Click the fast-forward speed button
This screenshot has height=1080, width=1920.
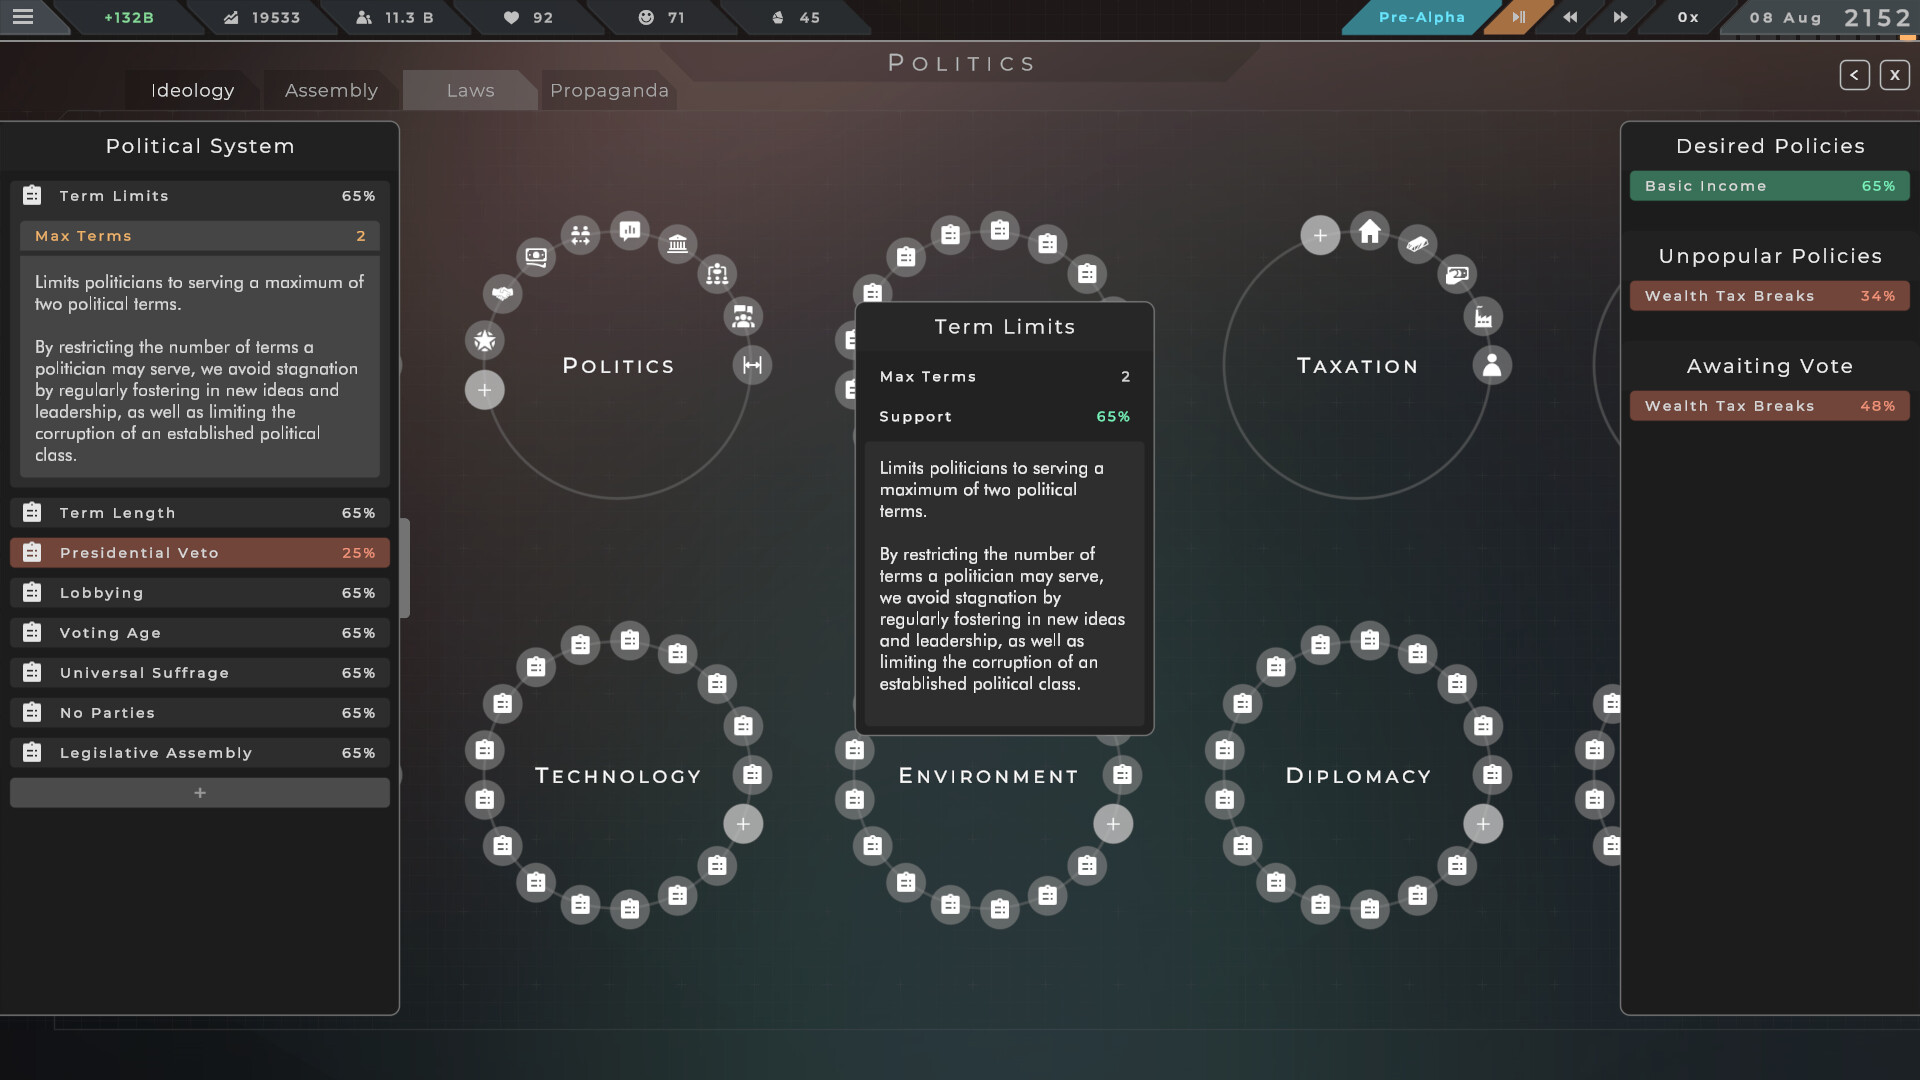point(1620,17)
